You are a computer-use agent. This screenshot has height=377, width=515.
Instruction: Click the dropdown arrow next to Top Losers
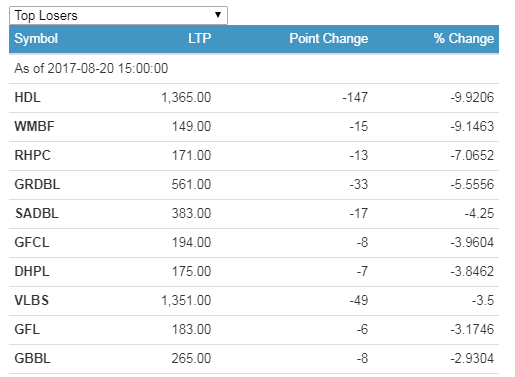pos(218,15)
